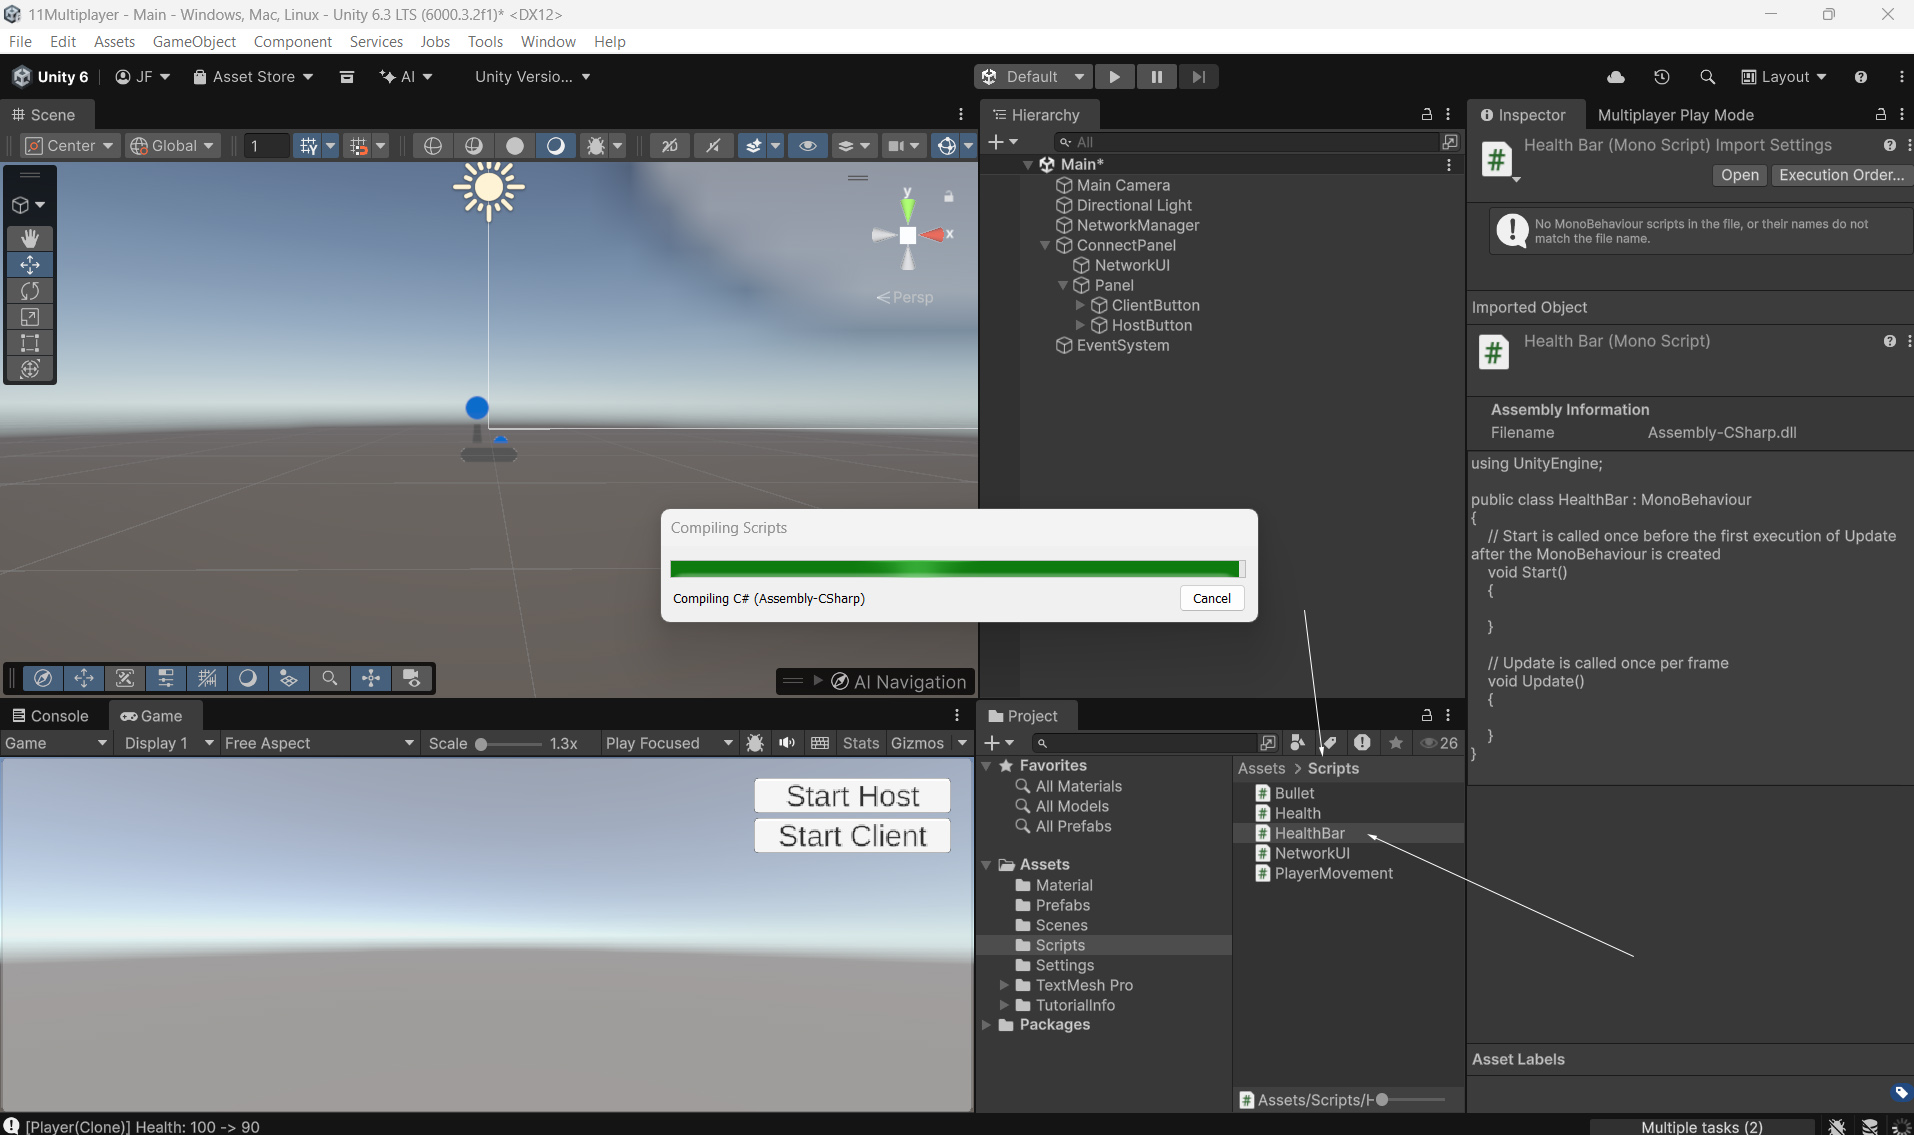Open the Layout dropdown

pyautogui.click(x=1784, y=77)
